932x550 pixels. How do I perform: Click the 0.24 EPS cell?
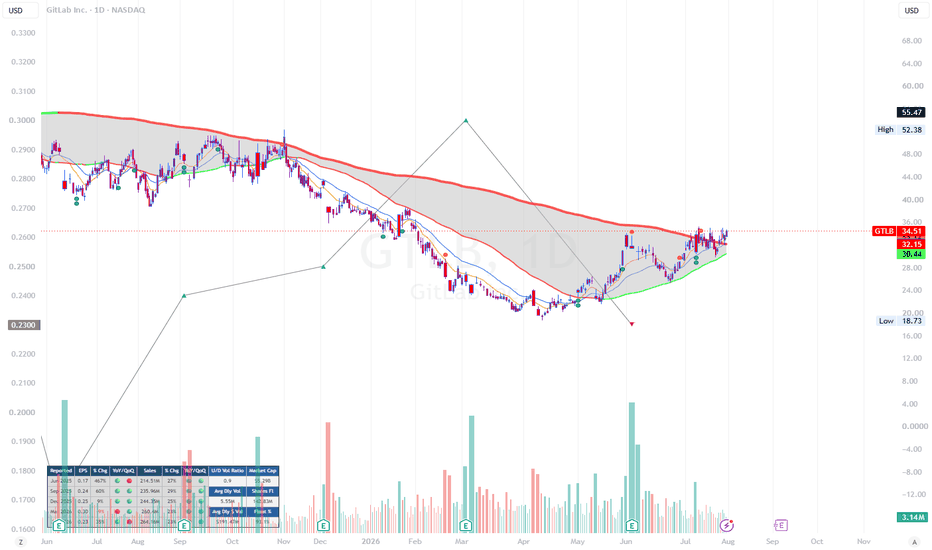coord(83,491)
